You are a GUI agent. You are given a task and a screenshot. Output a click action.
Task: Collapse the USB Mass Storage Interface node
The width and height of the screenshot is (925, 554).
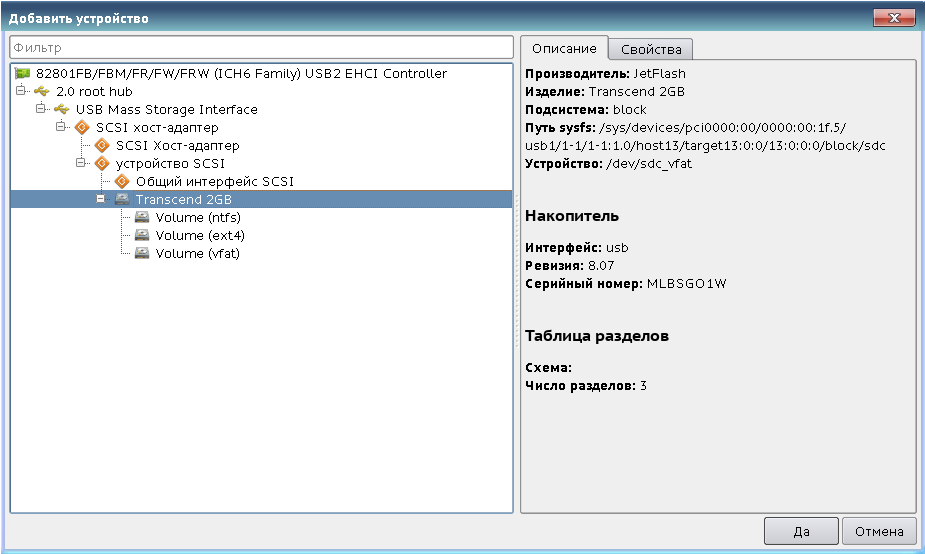click(41, 109)
